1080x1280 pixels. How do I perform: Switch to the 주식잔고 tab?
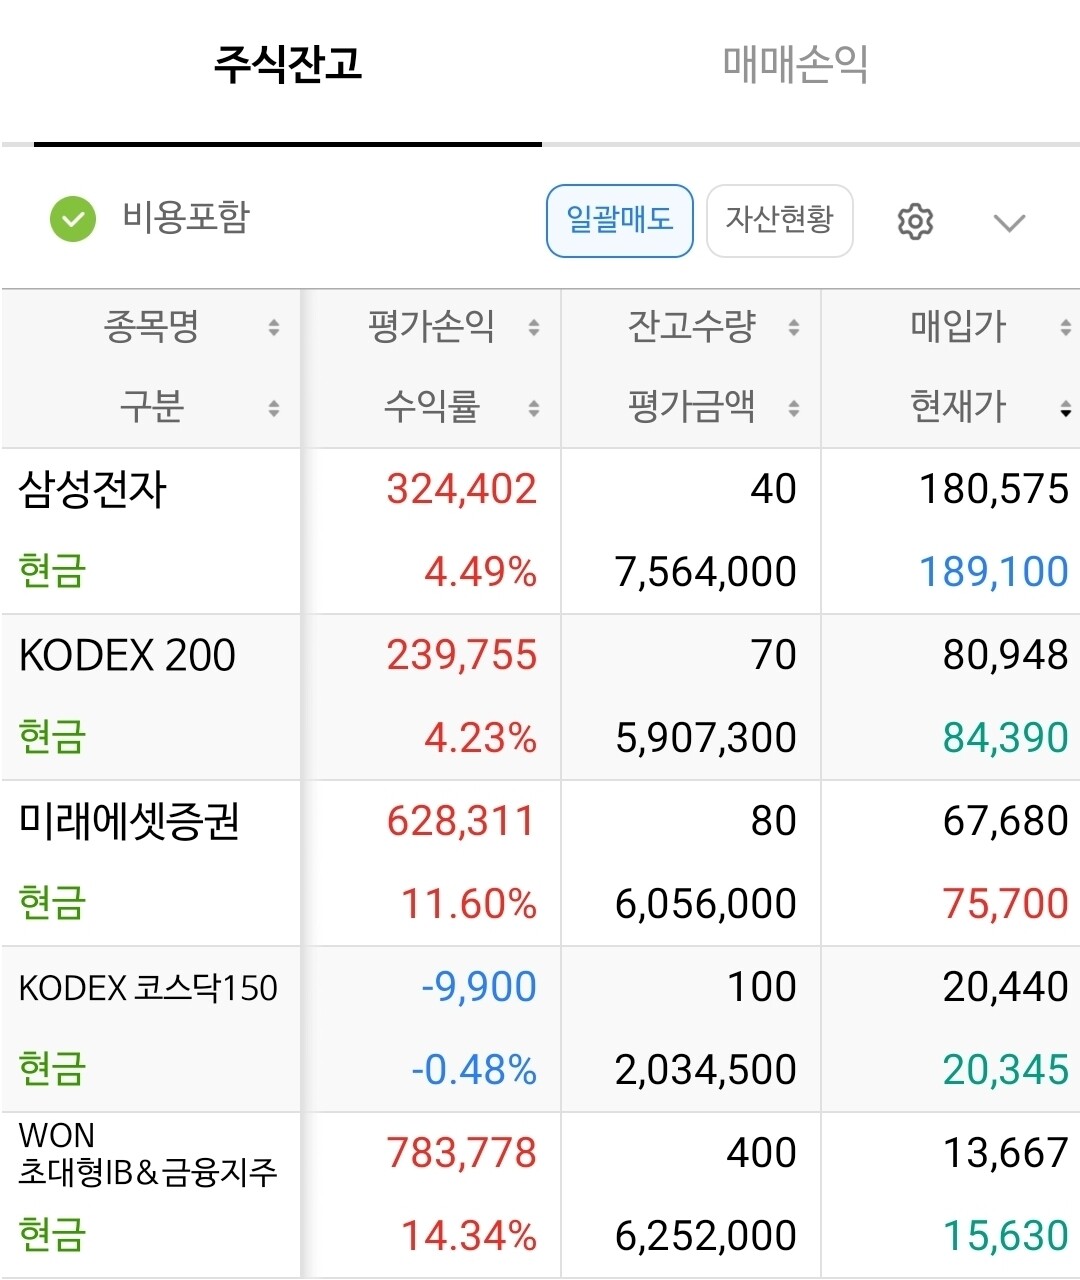(x=287, y=65)
